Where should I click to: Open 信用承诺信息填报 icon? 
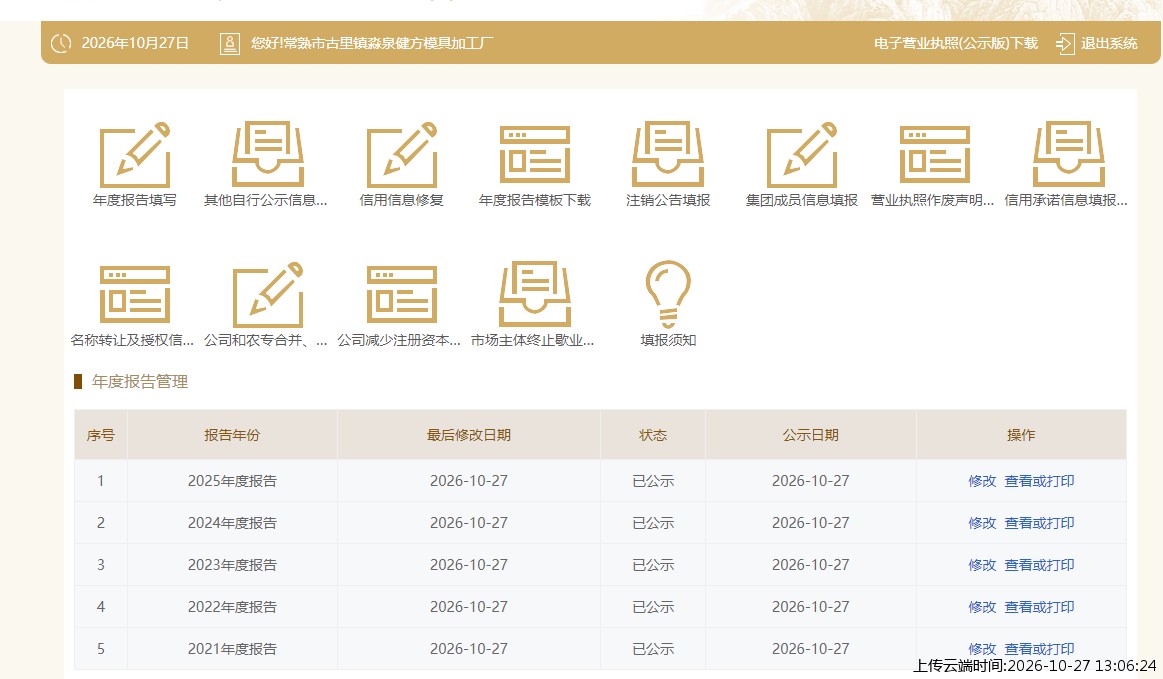click(1069, 154)
